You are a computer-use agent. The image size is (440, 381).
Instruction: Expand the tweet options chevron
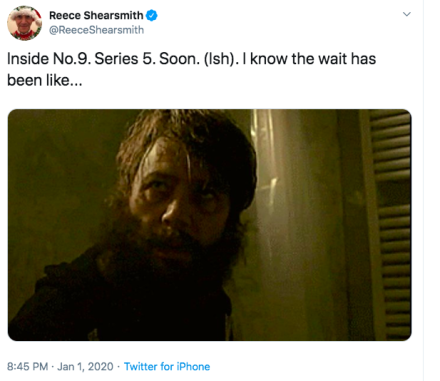tap(407, 14)
